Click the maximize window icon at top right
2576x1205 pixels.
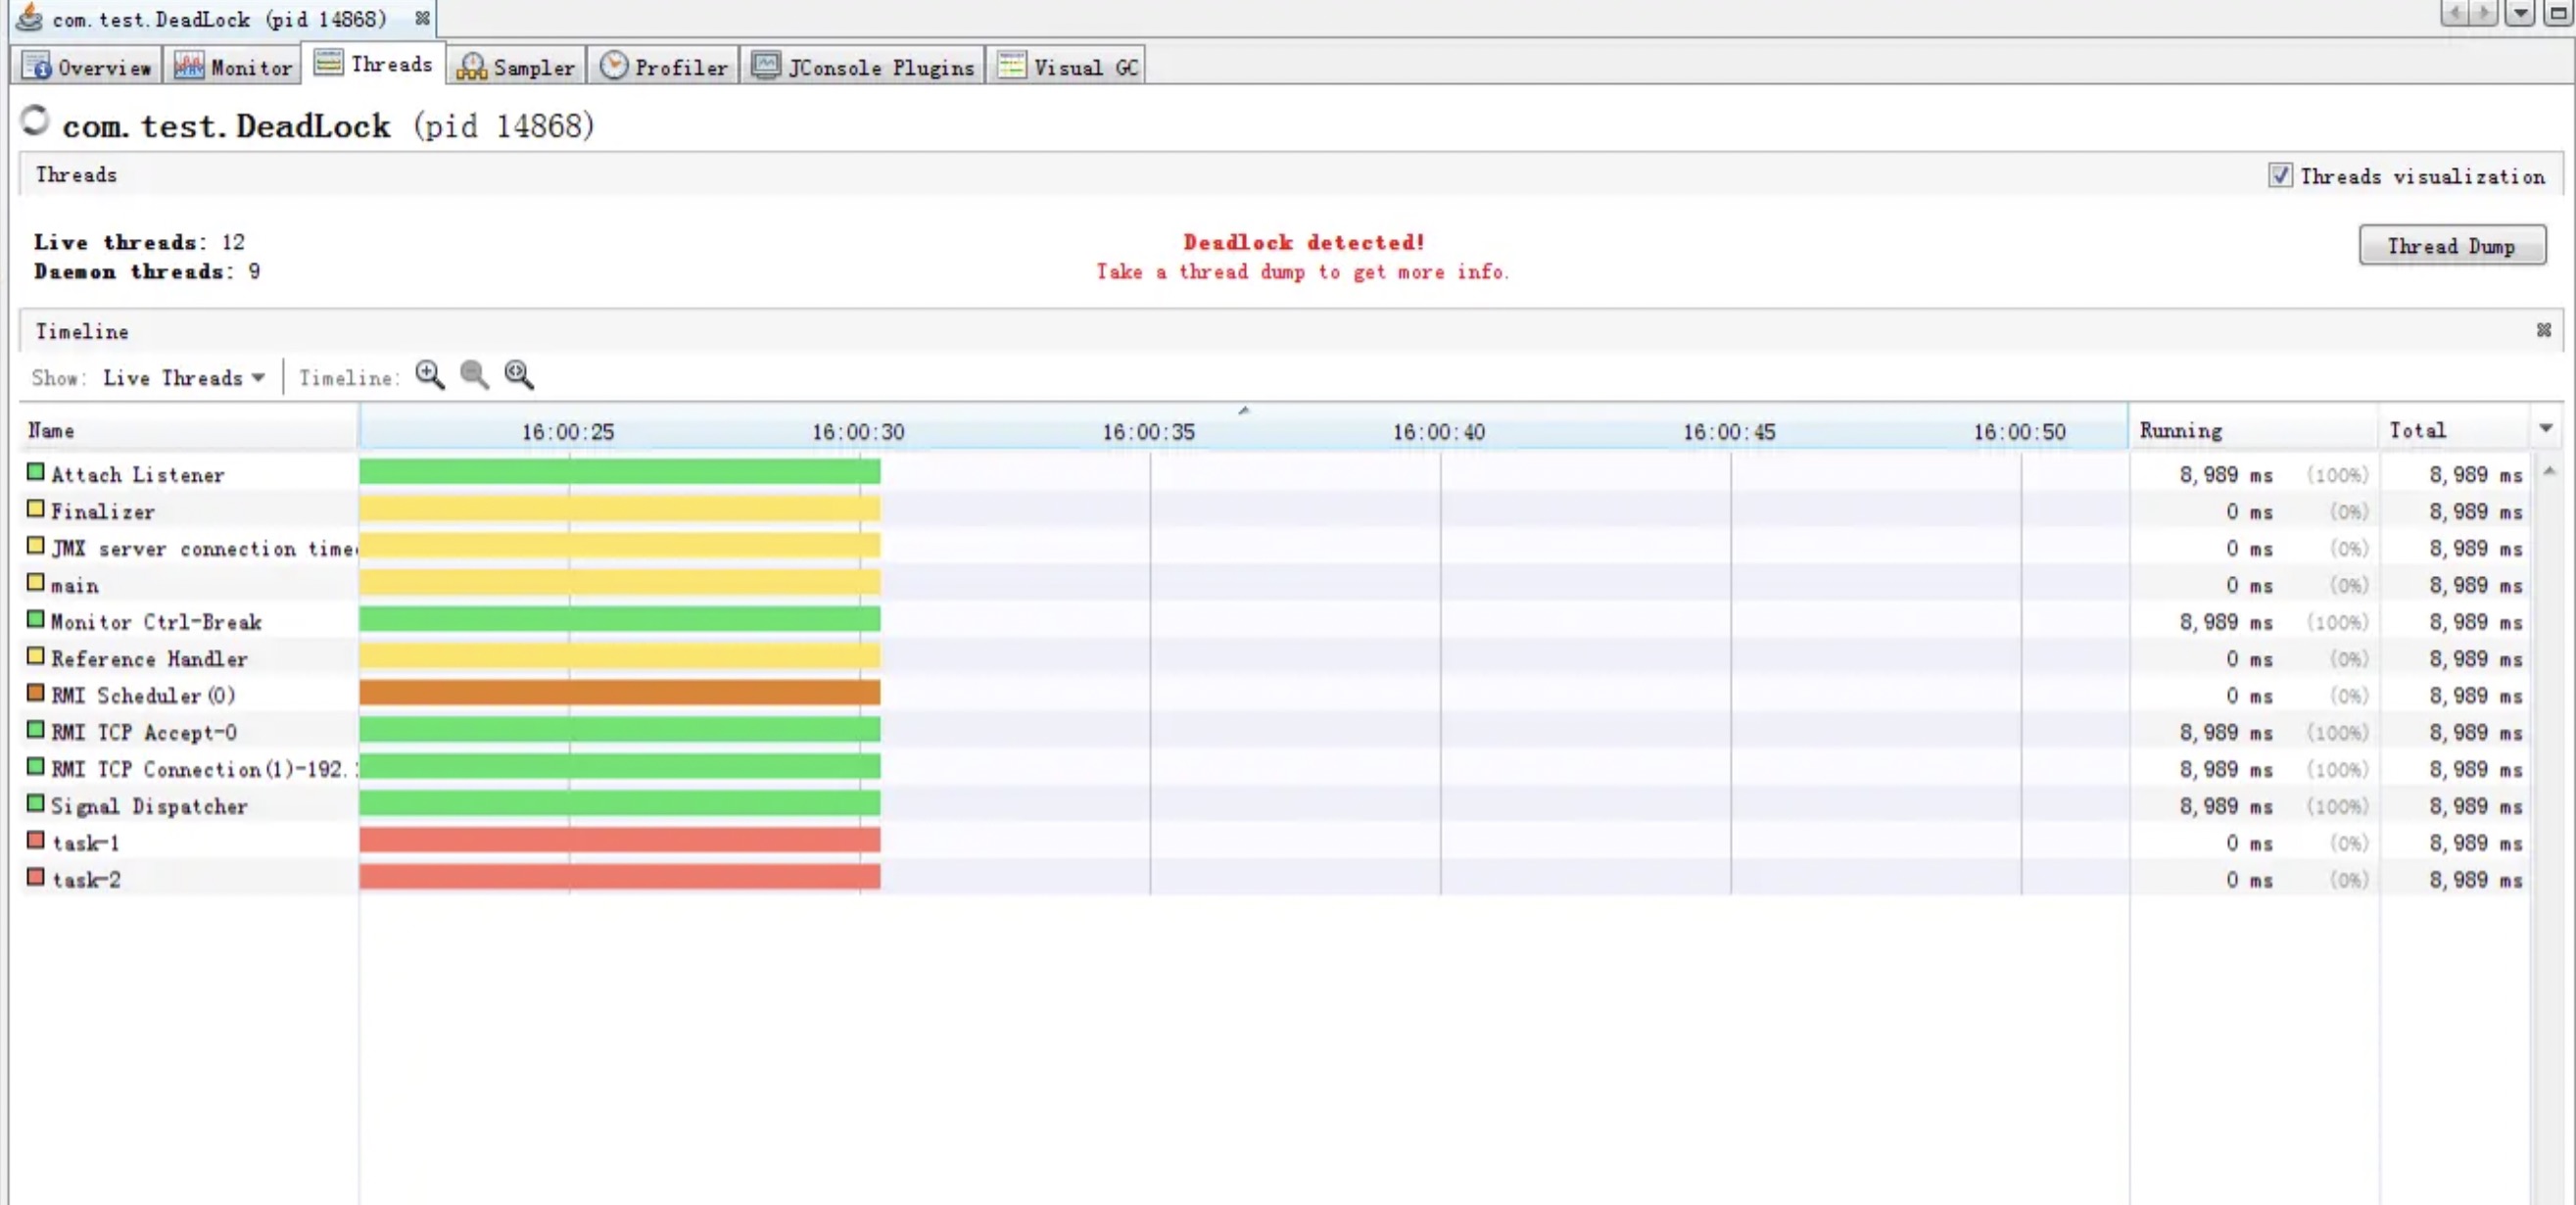pos(2558,13)
